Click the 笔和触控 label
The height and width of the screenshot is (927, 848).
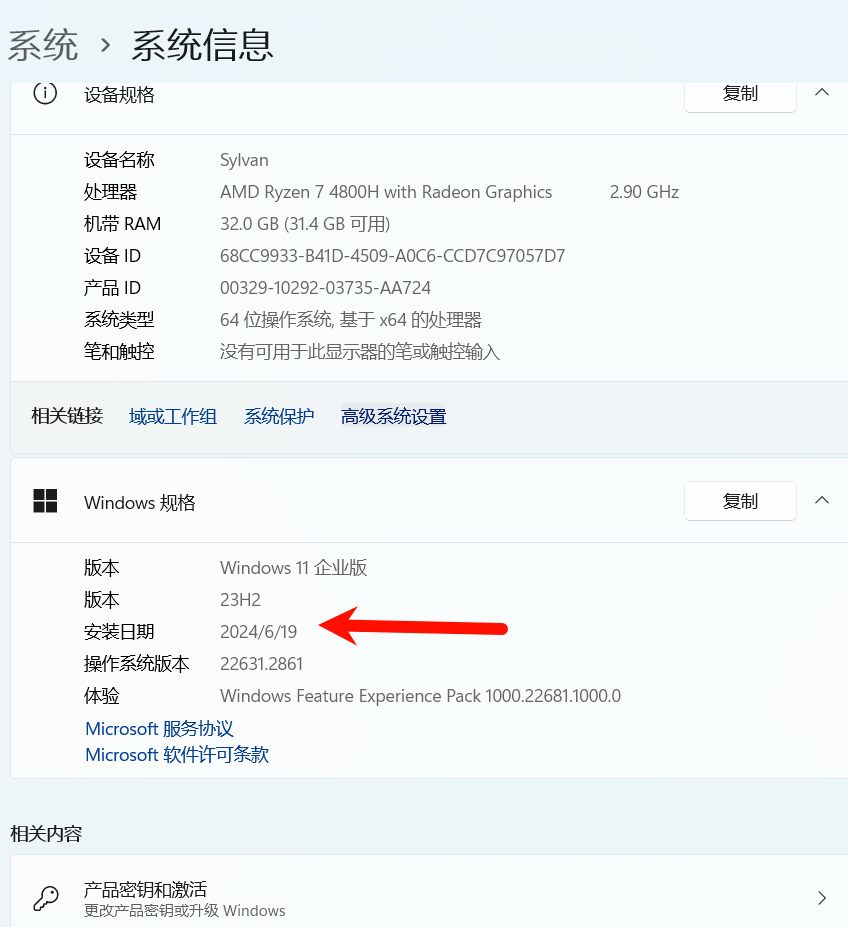(119, 351)
